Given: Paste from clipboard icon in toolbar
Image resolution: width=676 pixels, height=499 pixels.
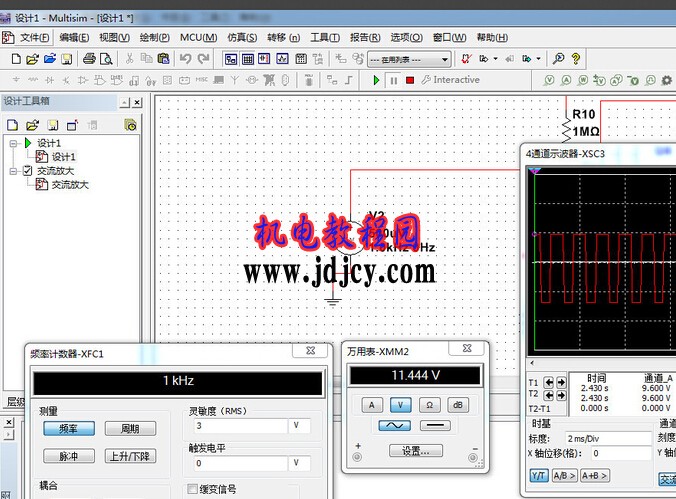Looking at the screenshot, I should [x=163, y=59].
